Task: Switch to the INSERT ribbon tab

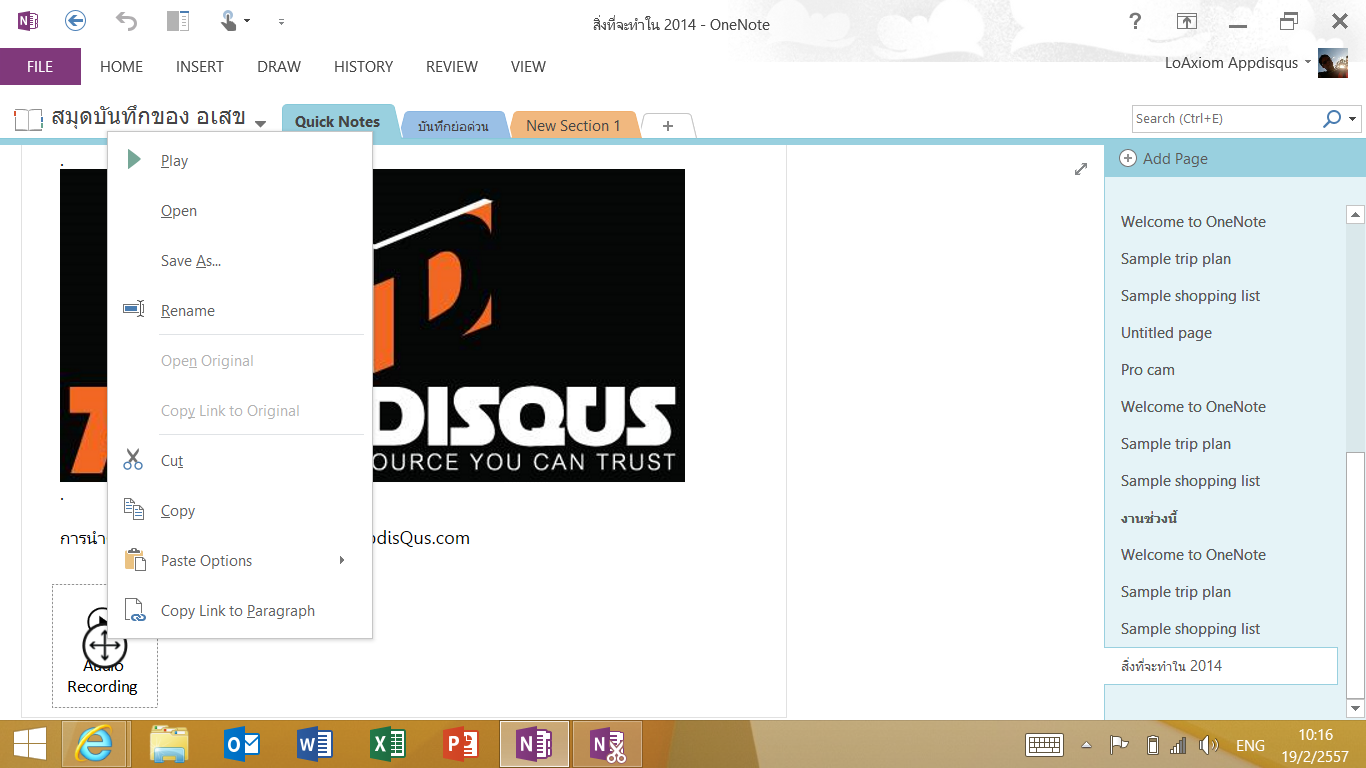Action: tap(200, 67)
